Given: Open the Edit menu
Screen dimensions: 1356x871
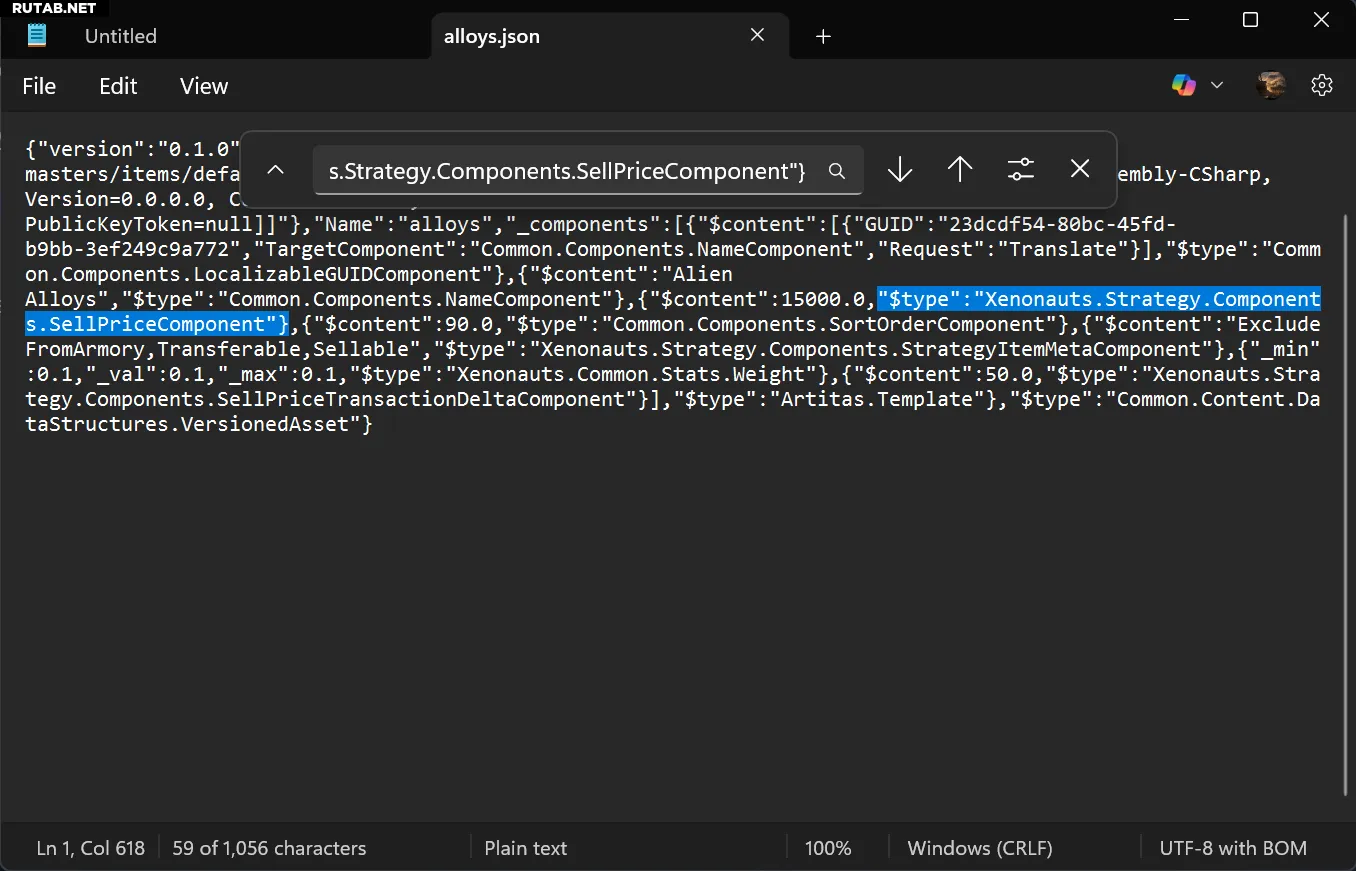Looking at the screenshot, I should [118, 86].
